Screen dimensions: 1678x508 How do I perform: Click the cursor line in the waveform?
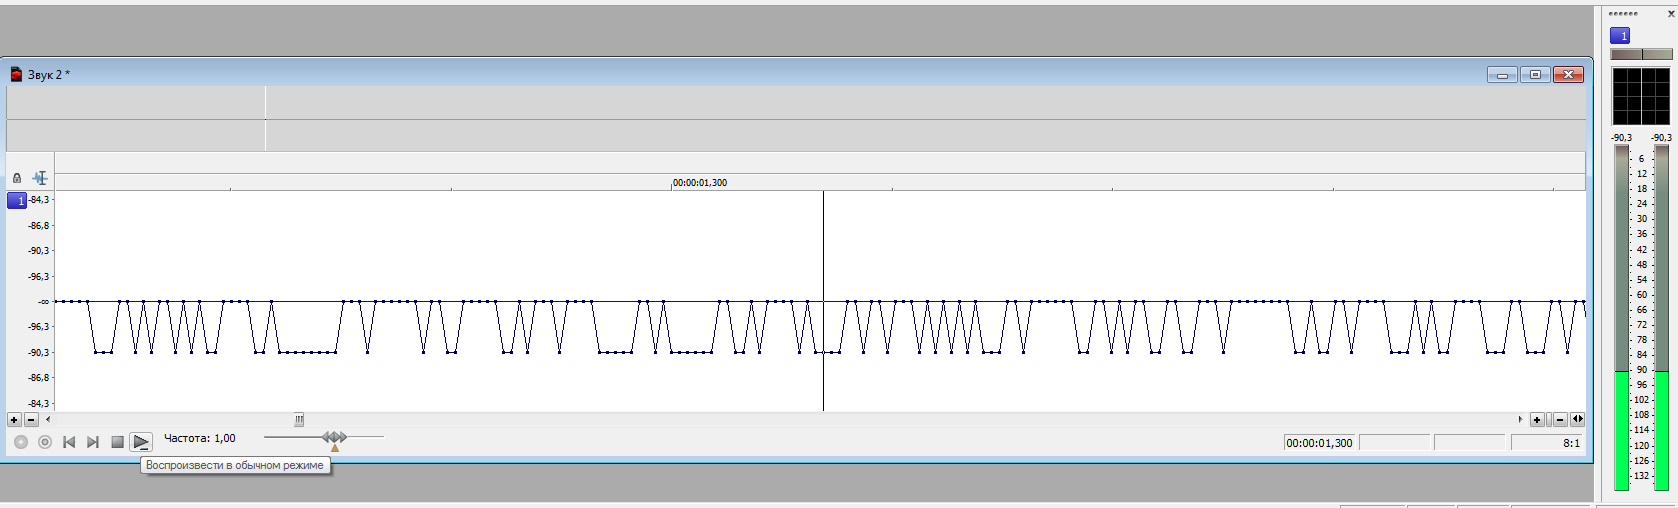823,300
